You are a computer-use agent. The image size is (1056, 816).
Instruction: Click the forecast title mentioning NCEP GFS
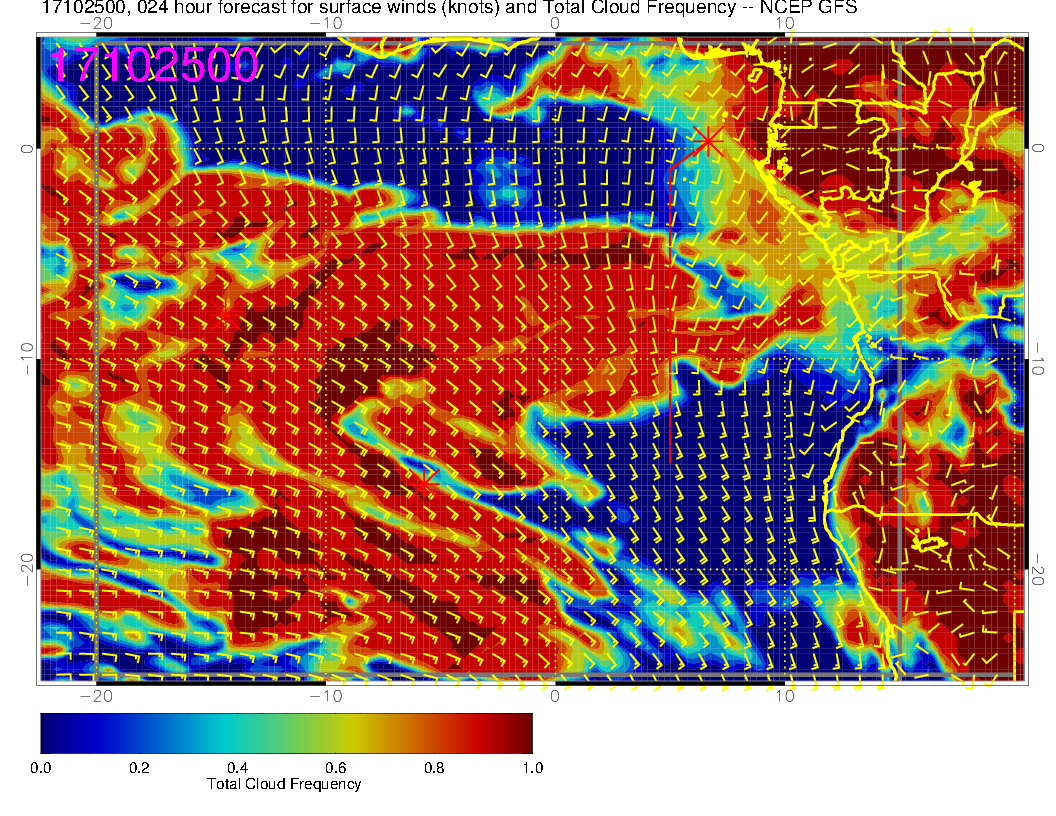[x=449, y=8]
